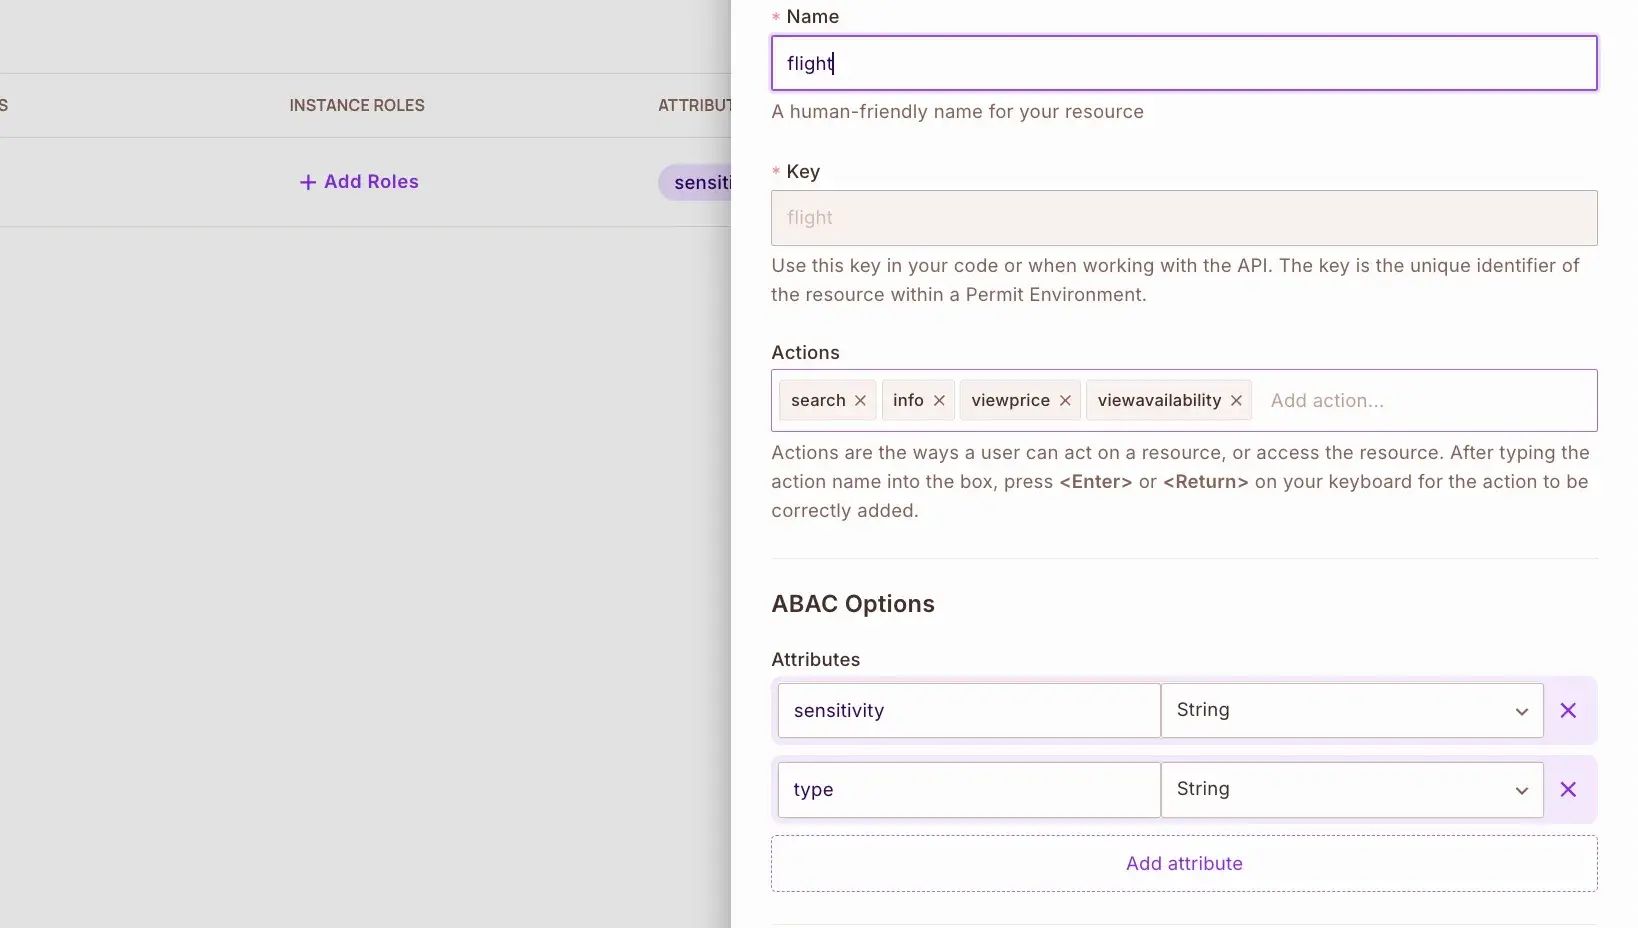1638x928 pixels.
Task: Delete the sensitivity attribute row
Action: point(1568,710)
